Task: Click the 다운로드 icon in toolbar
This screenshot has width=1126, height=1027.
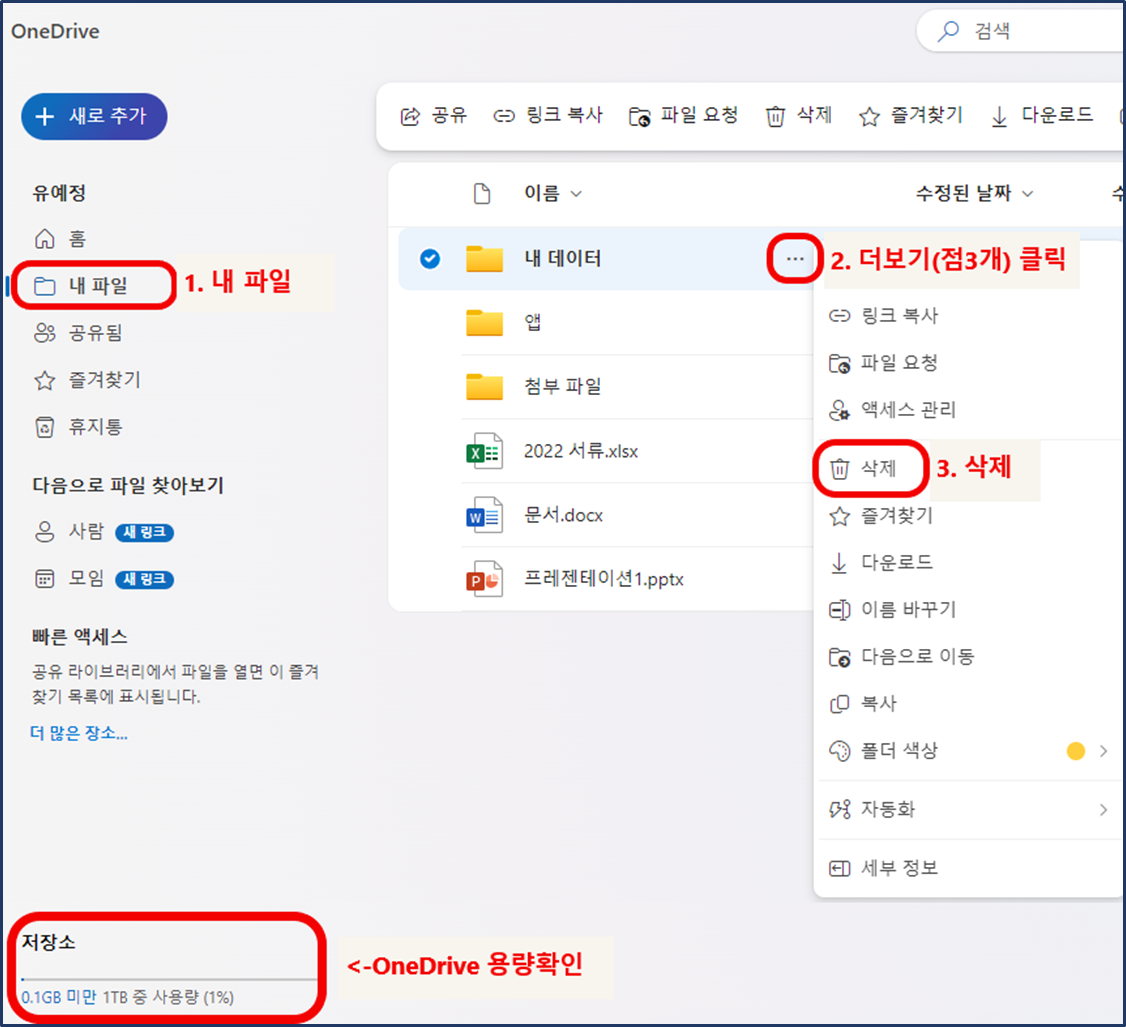Action: pyautogui.click(x=997, y=115)
